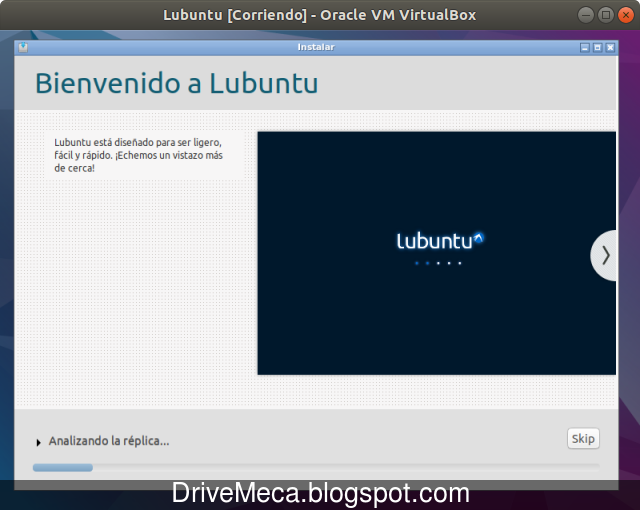
Task: Click the installer icon in Instalar title bar
Action: point(23,47)
